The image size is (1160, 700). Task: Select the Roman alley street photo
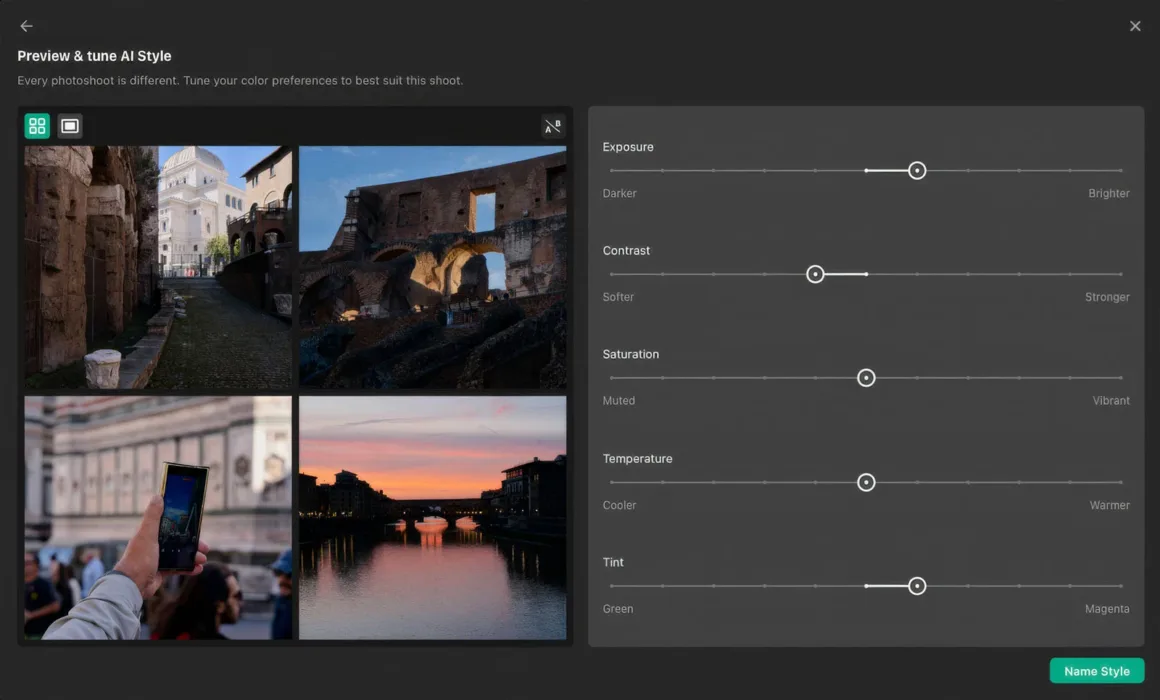coord(158,267)
